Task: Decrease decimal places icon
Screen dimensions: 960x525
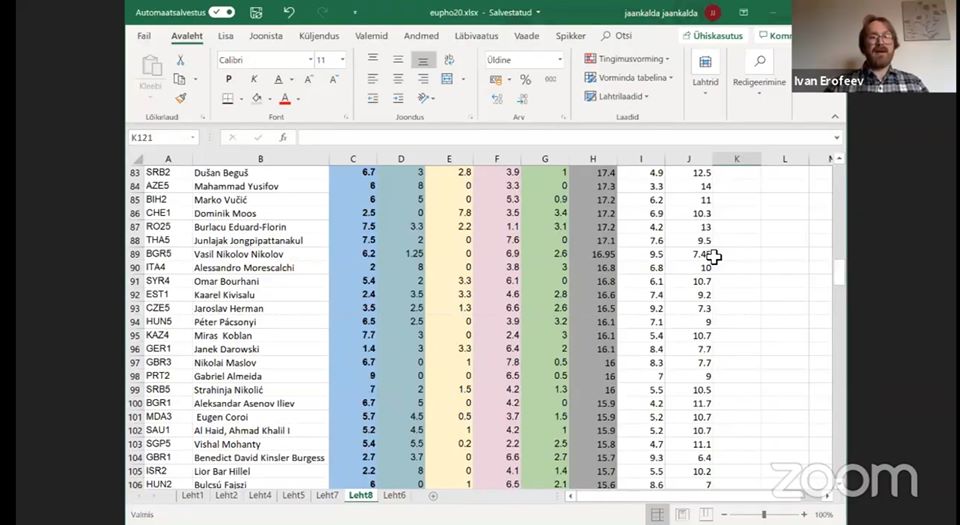Action: click(x=522, y=99)
